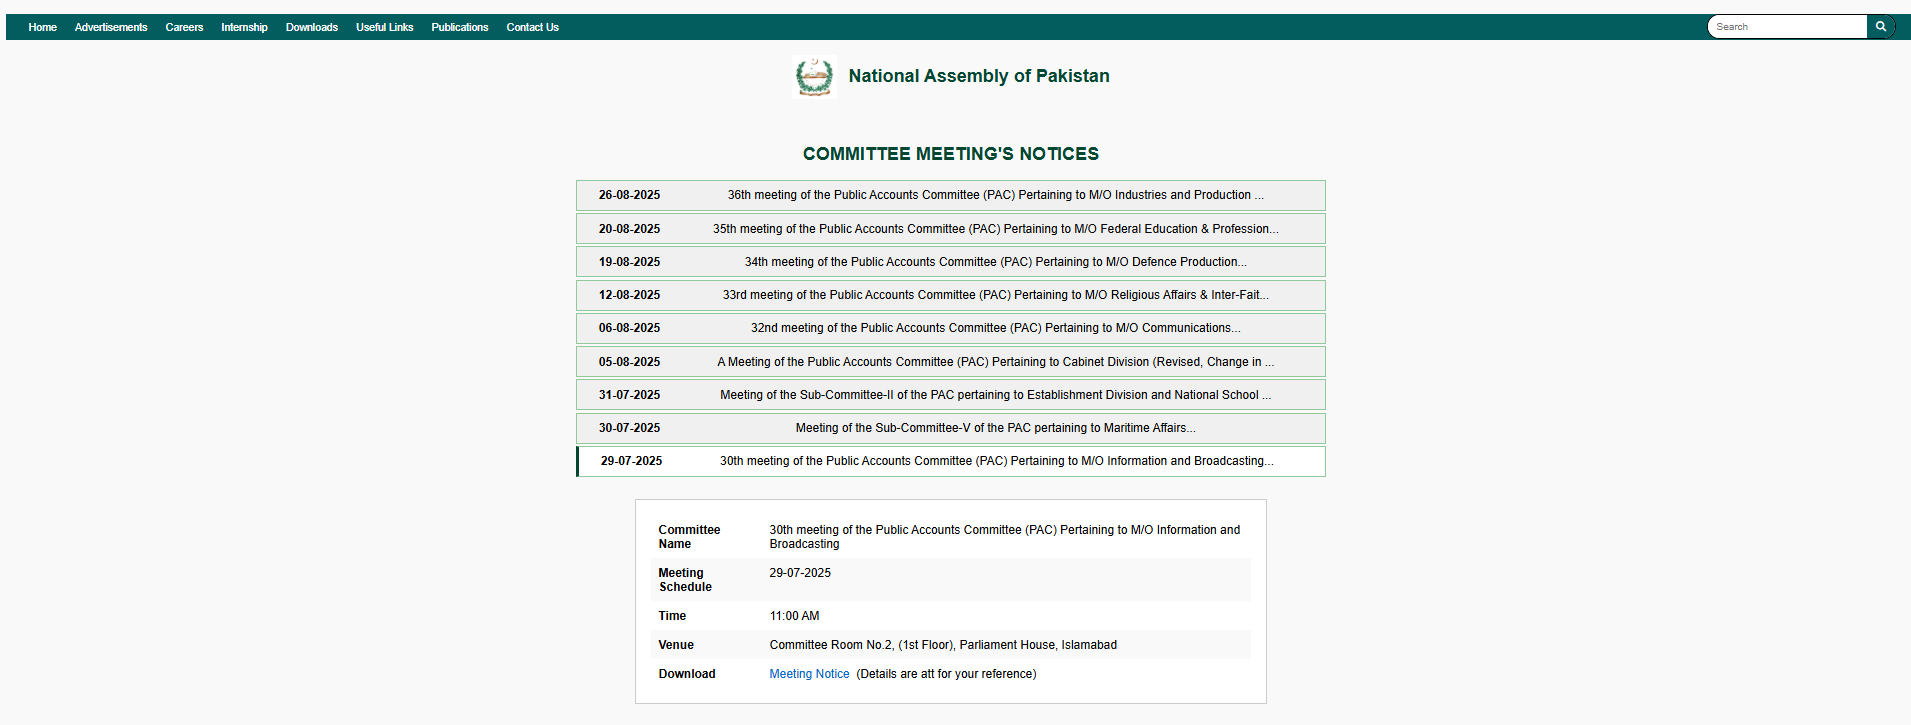Viewport: 1911px width, 725px height.
Task: Click Contact Us in the navigation bar
Action: (x=532, y=27)
